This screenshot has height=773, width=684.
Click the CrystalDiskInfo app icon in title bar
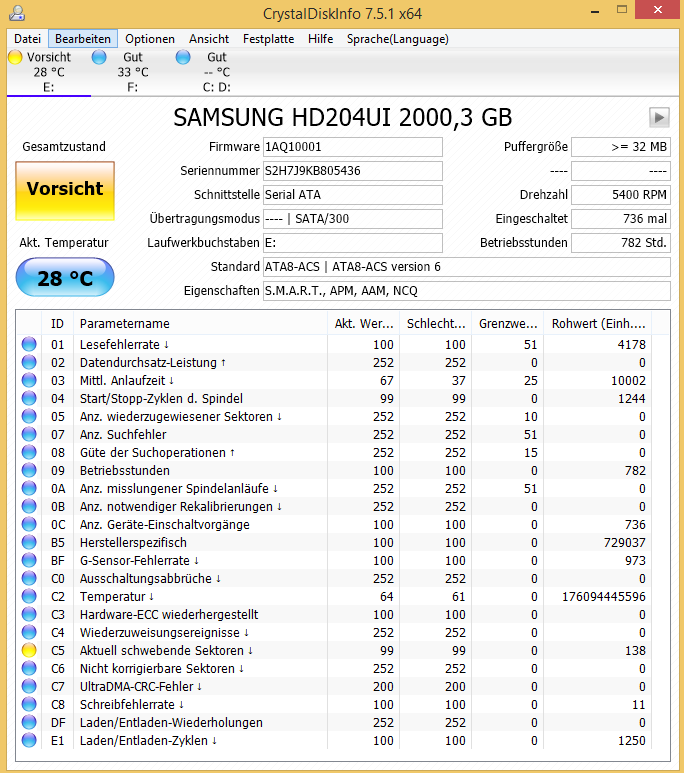coord(17,13)
